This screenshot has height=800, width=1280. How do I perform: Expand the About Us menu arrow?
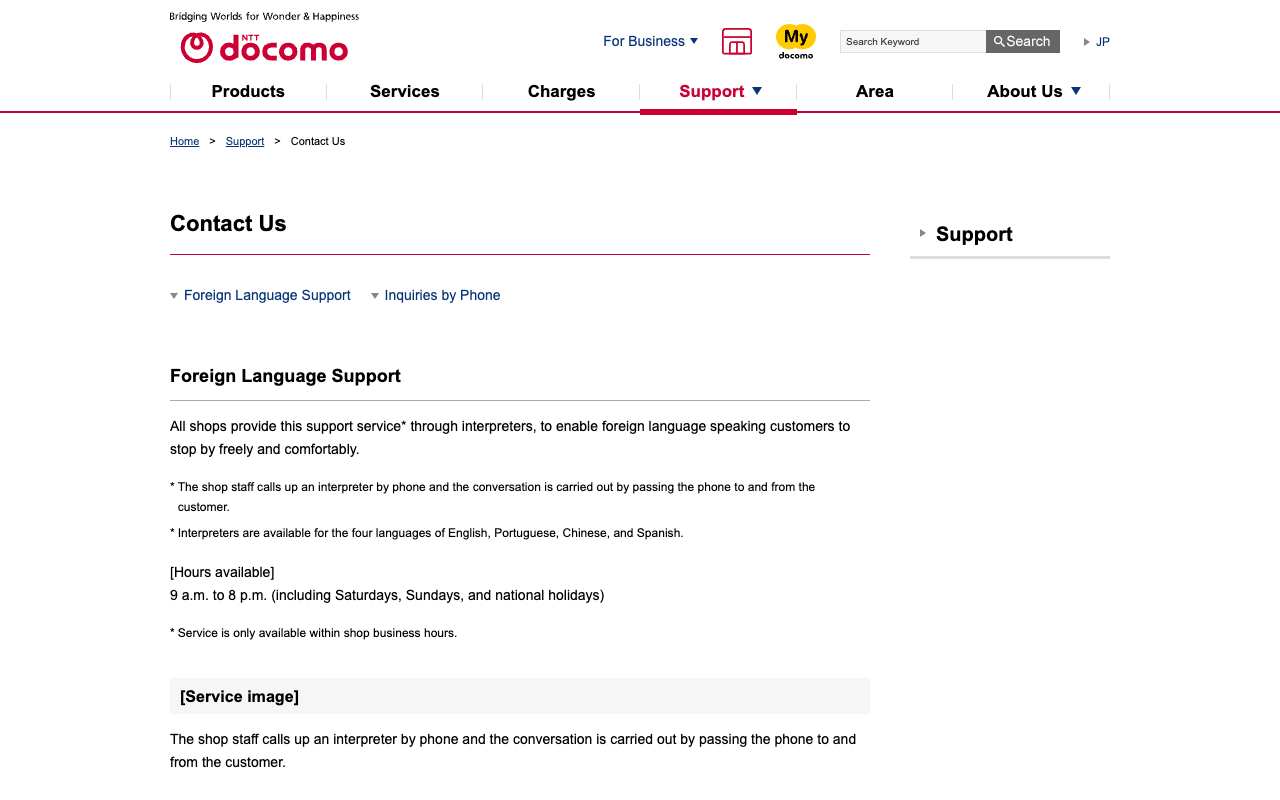coord(1076,91)
